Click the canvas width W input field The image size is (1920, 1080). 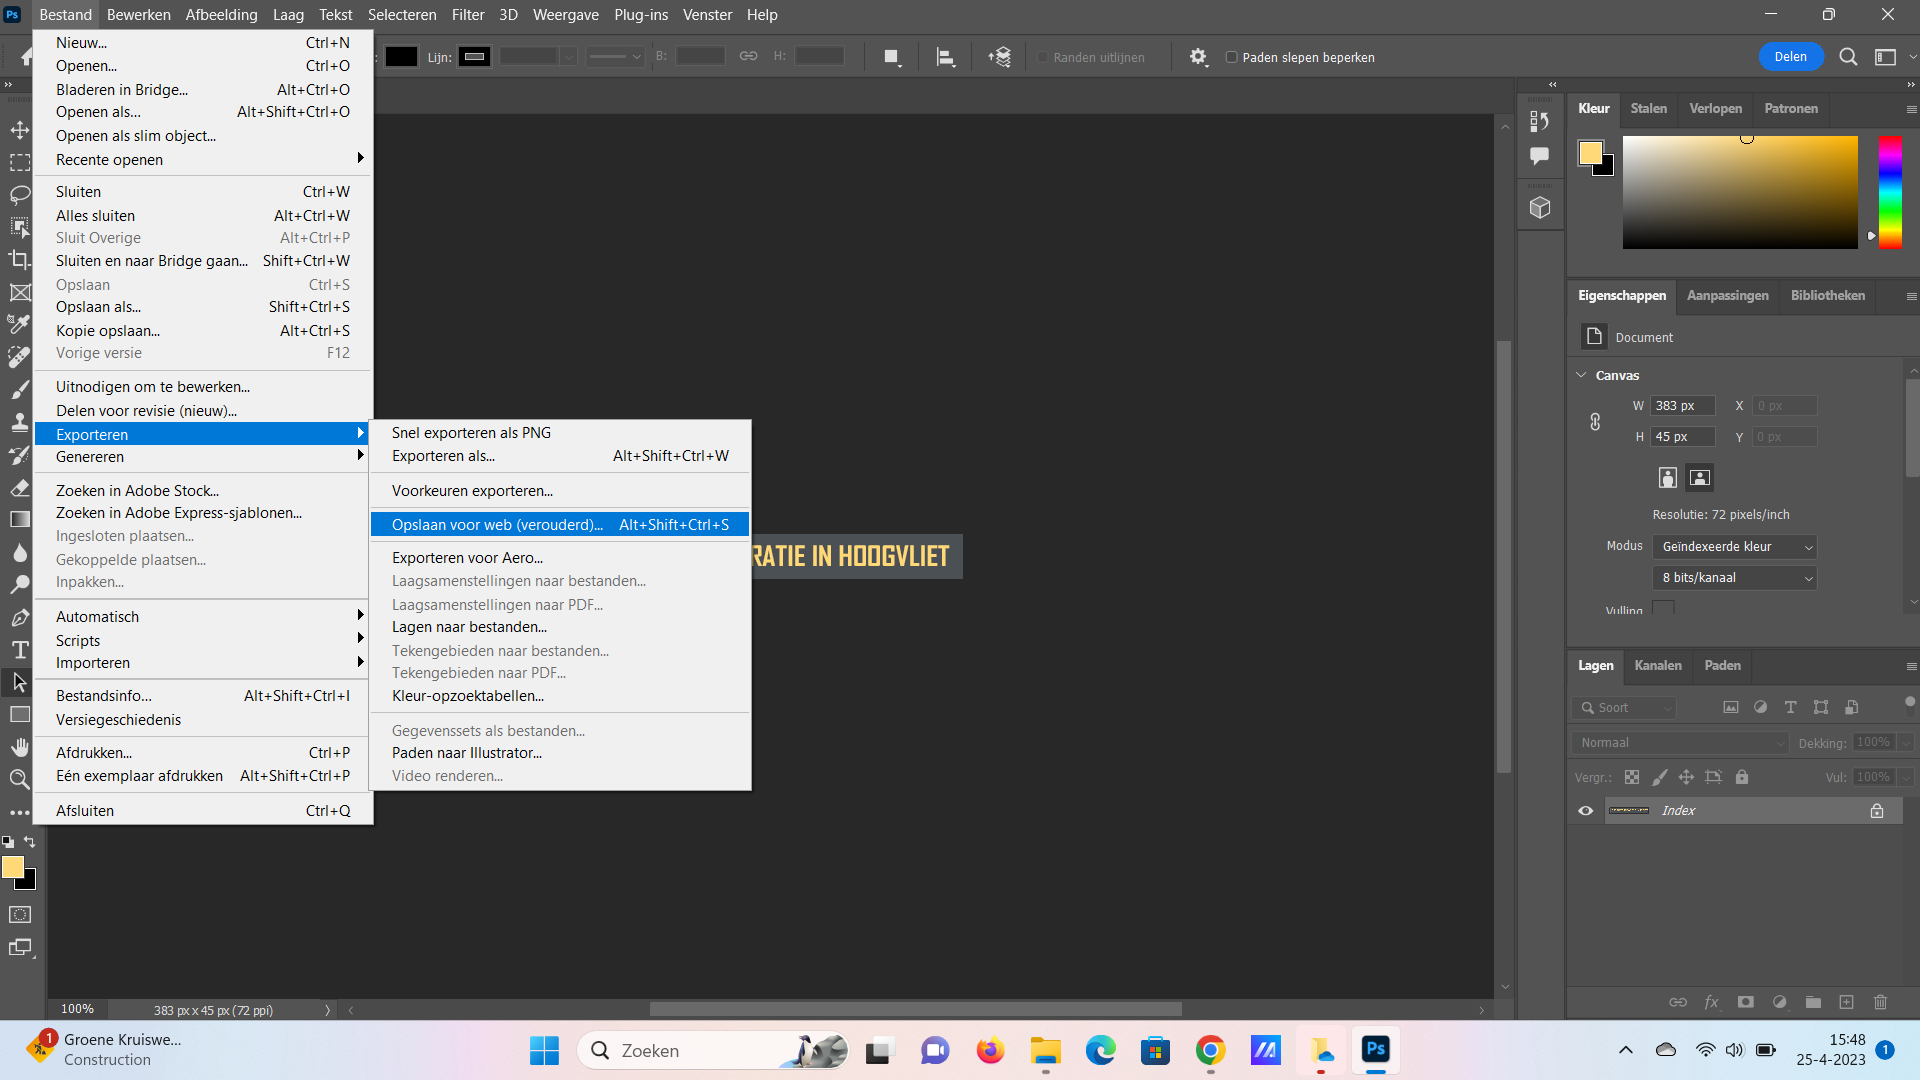1681,406
